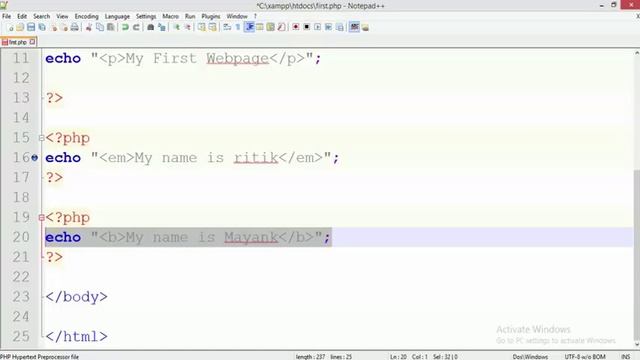
Task: Open Find with the binoculars icon
Action: point(151,27)
